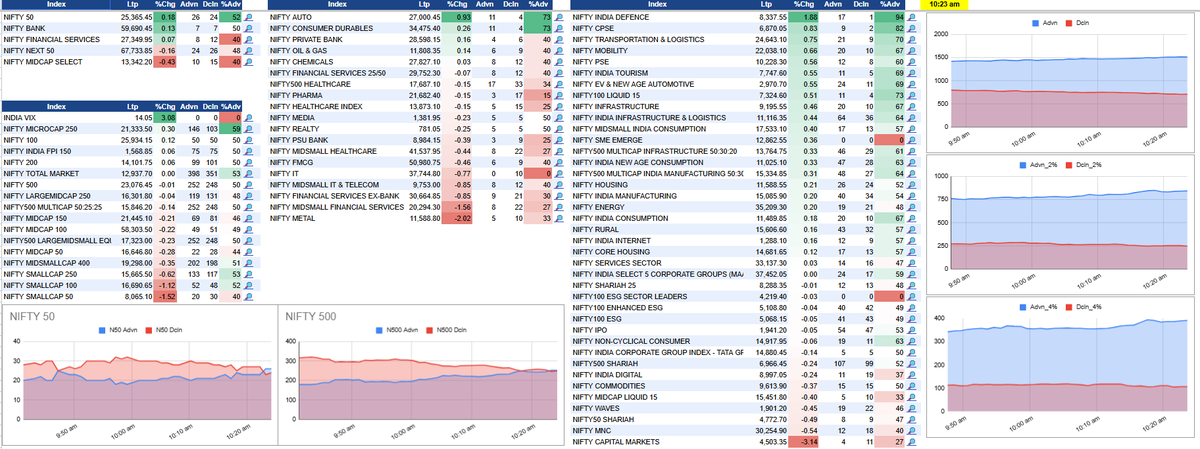
Task: Open the lookup icon for NIFTY PHARMA
Action: (x=560, y=94)
